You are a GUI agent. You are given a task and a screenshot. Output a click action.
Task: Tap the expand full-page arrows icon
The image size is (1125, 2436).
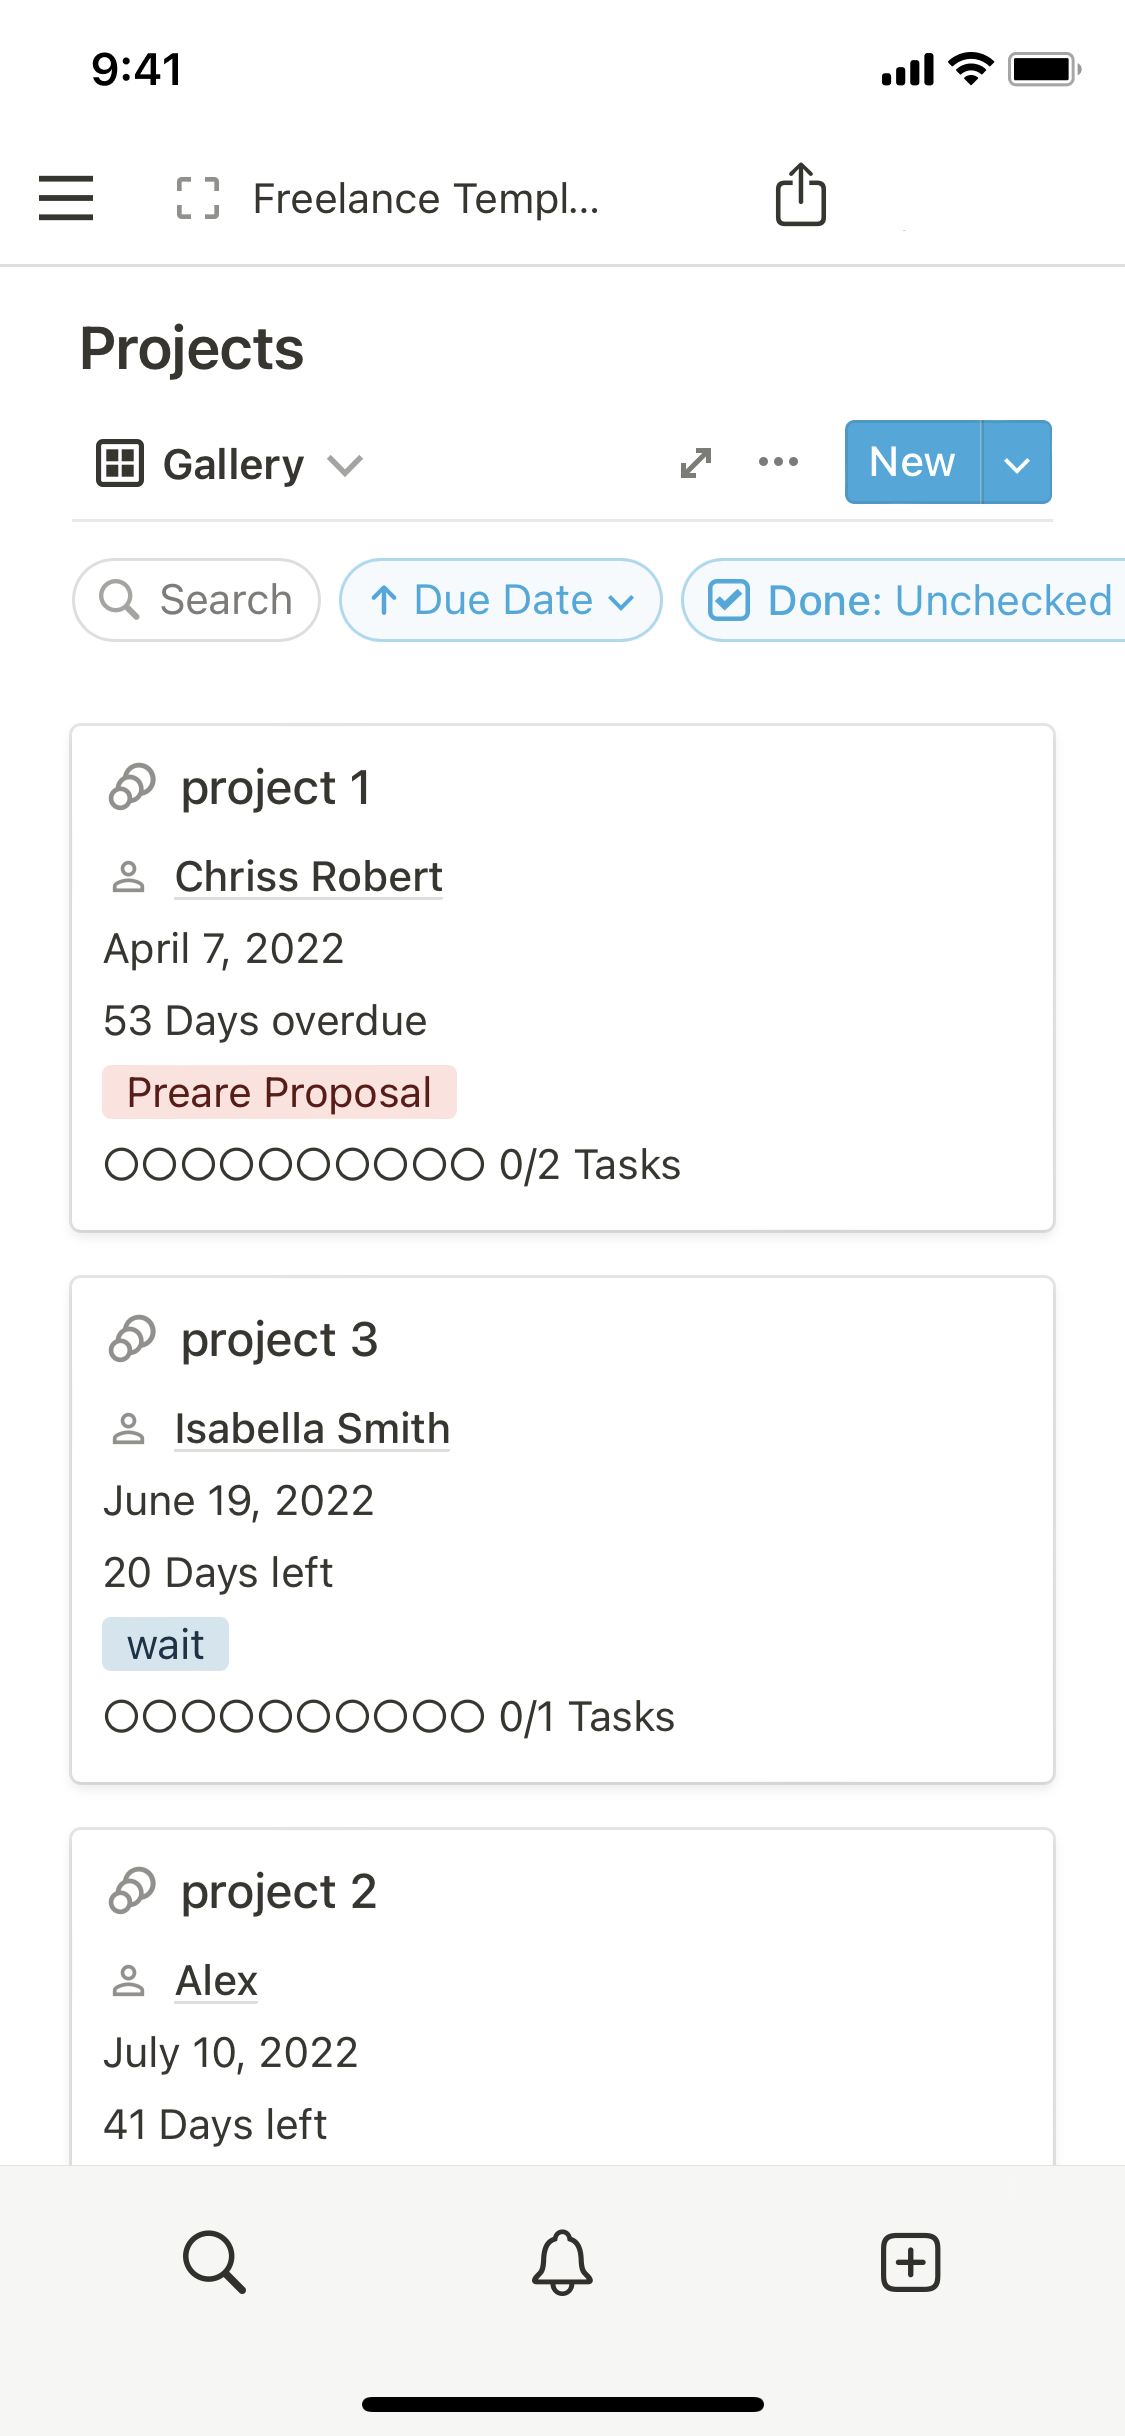(696, 463)
